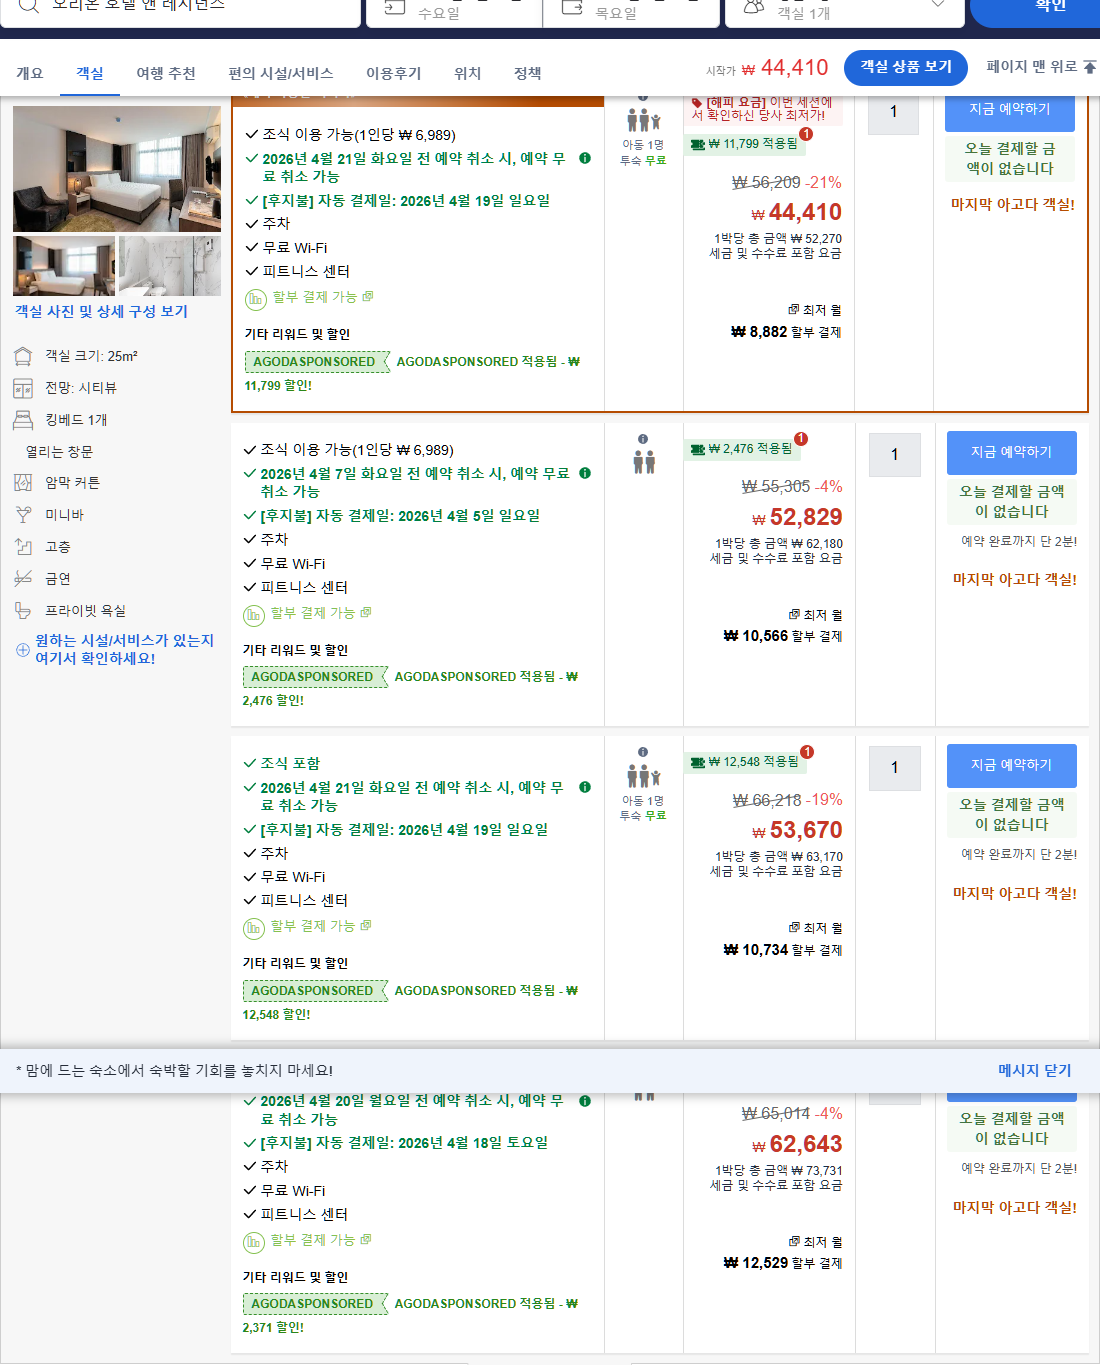Click the private bathroom (프라이빗 욕실) icon
Viewport: 1100px width, 1365px height.
(x=22, y=610)
